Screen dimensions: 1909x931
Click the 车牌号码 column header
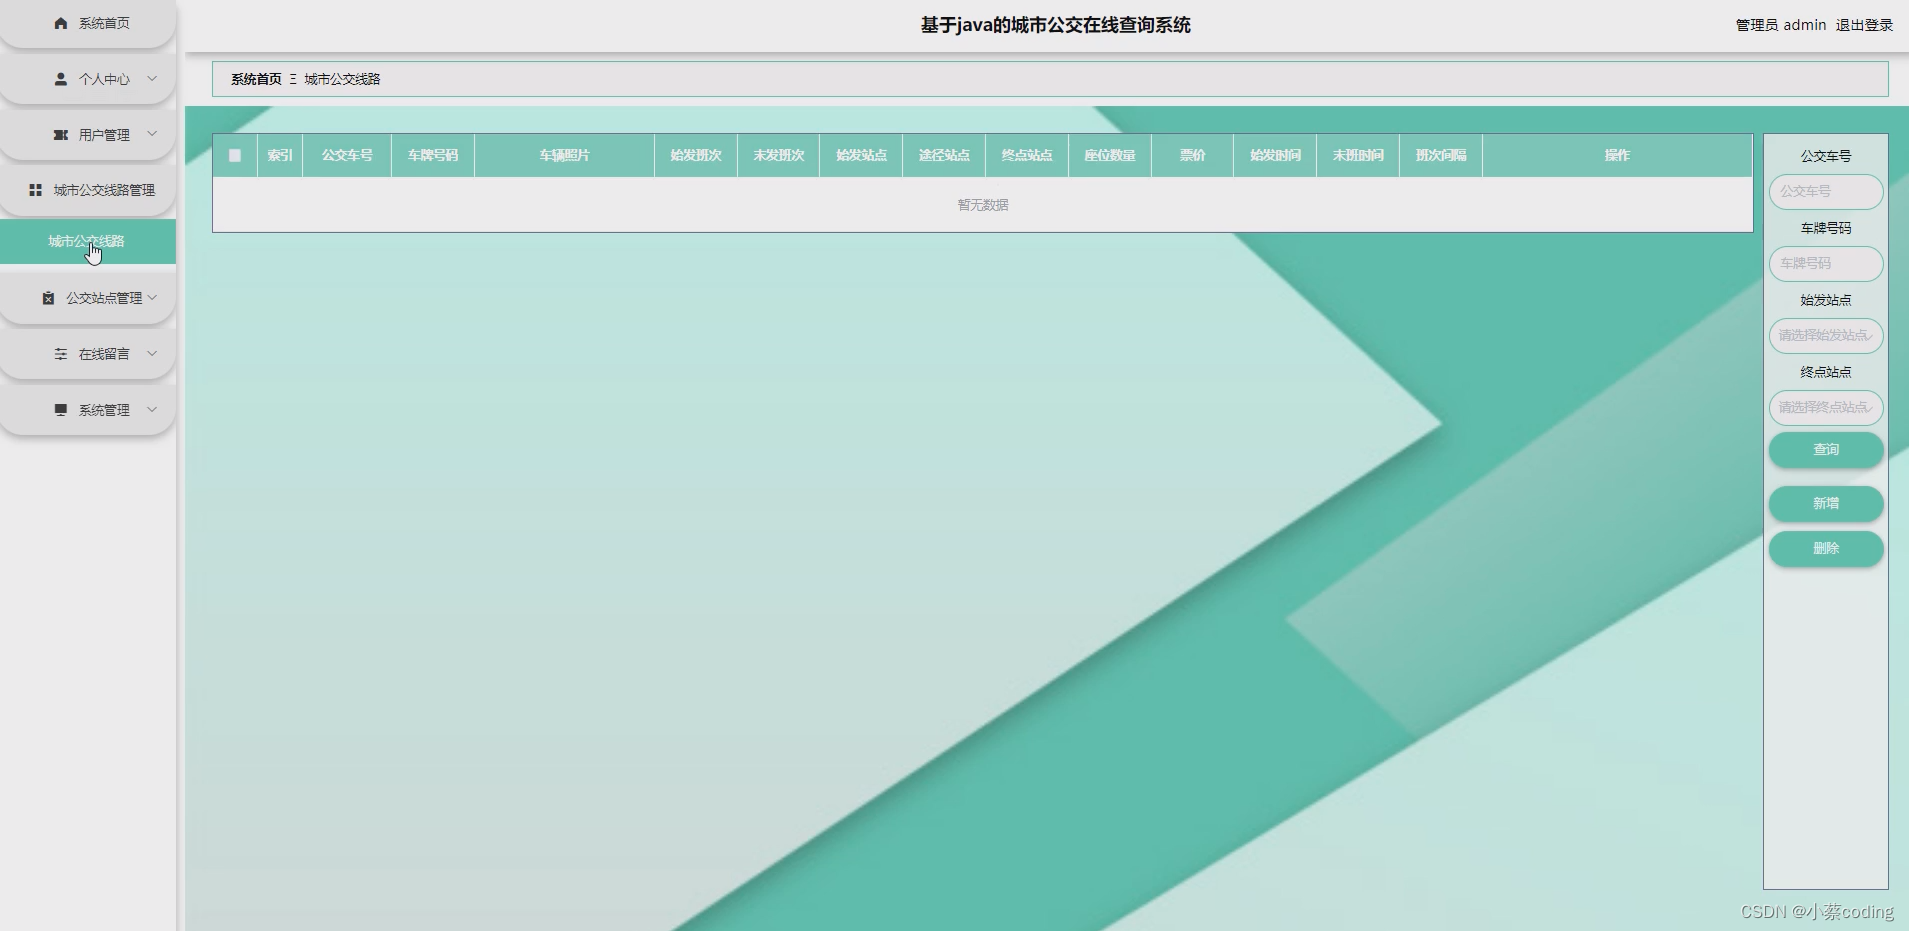click(433, 156)
